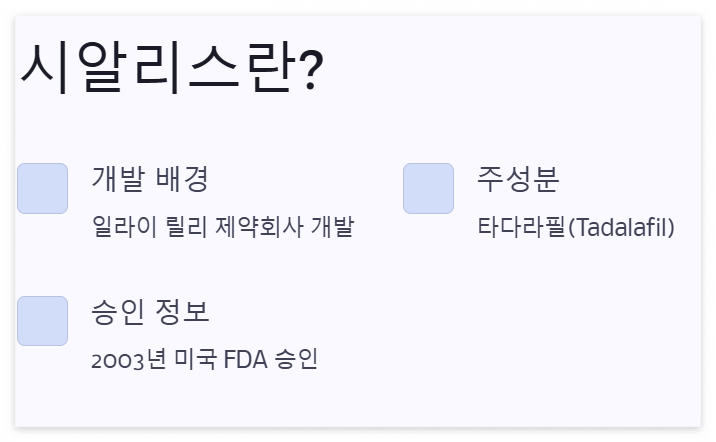Select the text 일라이 릴리 제약회사 개발
The height and width of the screenshot is (442, 716).
pos(223,226)
